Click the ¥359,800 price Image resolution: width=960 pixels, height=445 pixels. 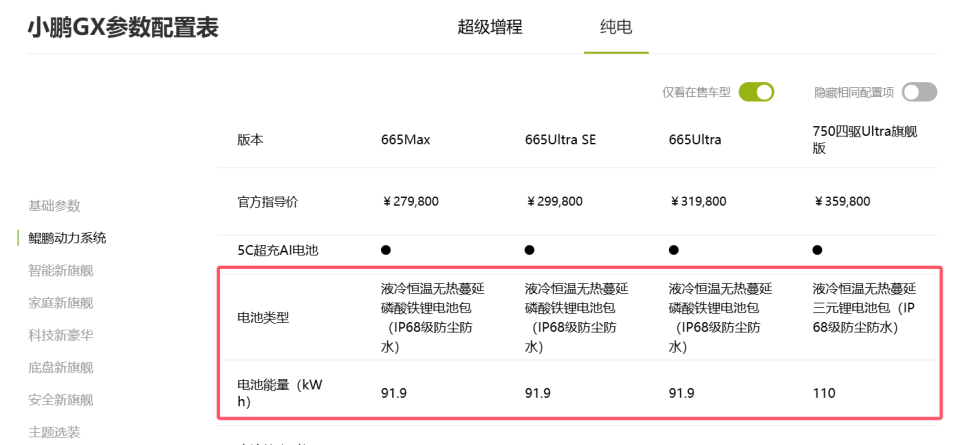[841, 201]
